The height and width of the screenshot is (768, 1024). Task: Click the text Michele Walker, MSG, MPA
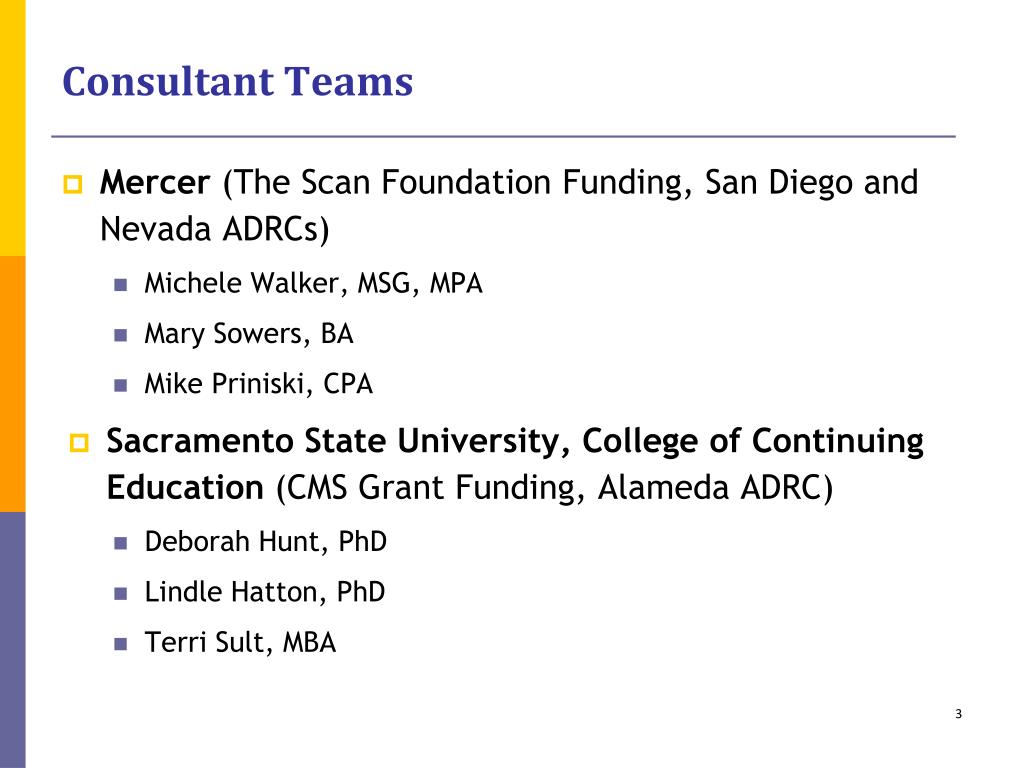click(313, 283)
